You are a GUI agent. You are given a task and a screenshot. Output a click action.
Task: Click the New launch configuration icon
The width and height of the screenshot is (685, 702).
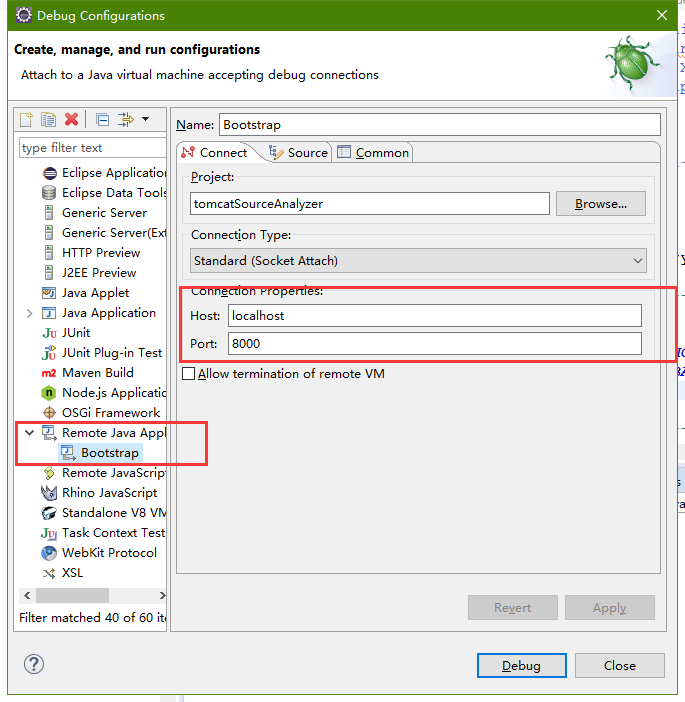coord(26,120)
